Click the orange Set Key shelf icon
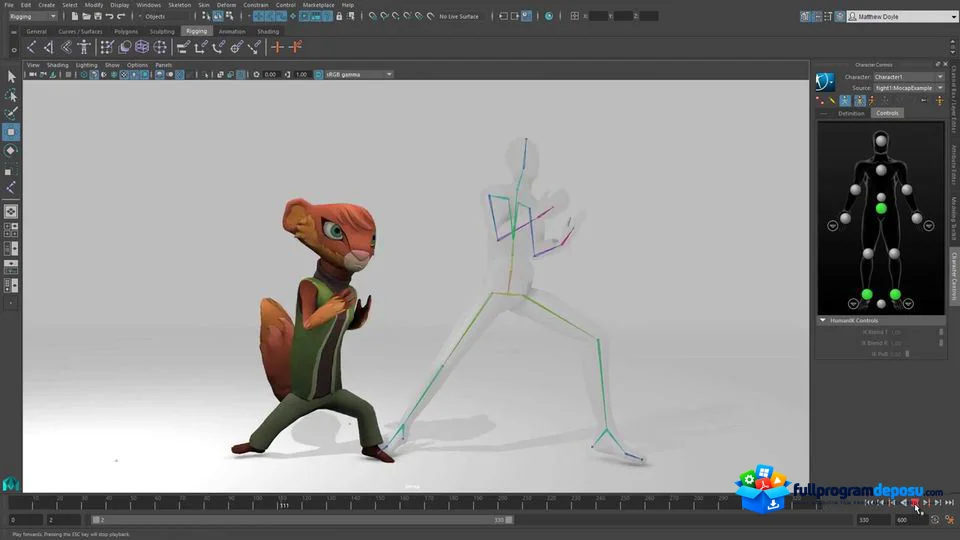This screenshot has width=960, height=540. point(277,47)
